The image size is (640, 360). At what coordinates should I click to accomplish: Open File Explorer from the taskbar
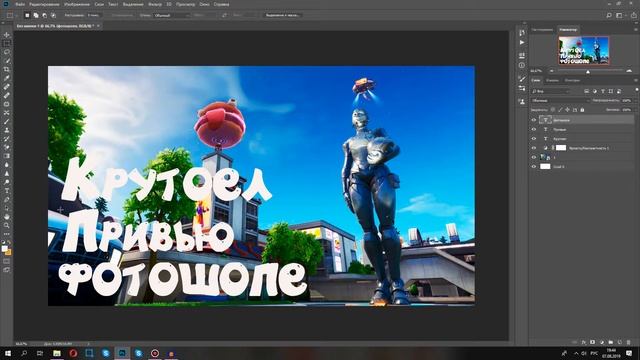coord(57,353)
